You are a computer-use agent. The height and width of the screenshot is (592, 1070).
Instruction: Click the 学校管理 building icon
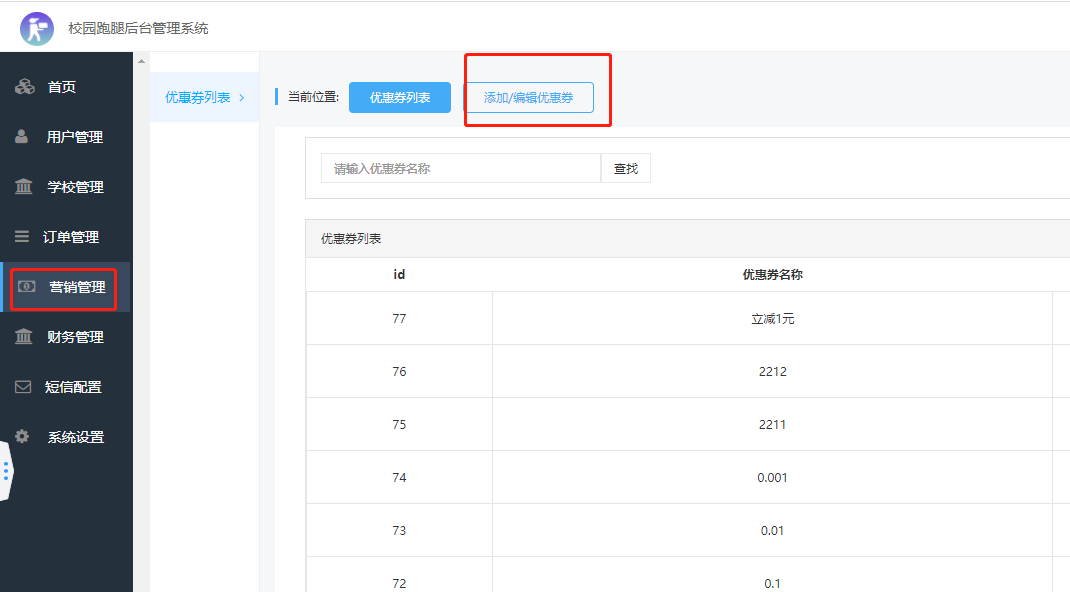tap(24, 186)
